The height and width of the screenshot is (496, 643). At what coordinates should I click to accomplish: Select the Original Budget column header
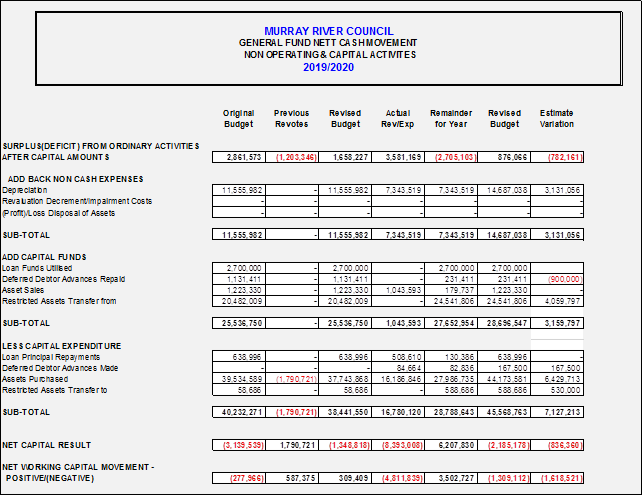239,118
